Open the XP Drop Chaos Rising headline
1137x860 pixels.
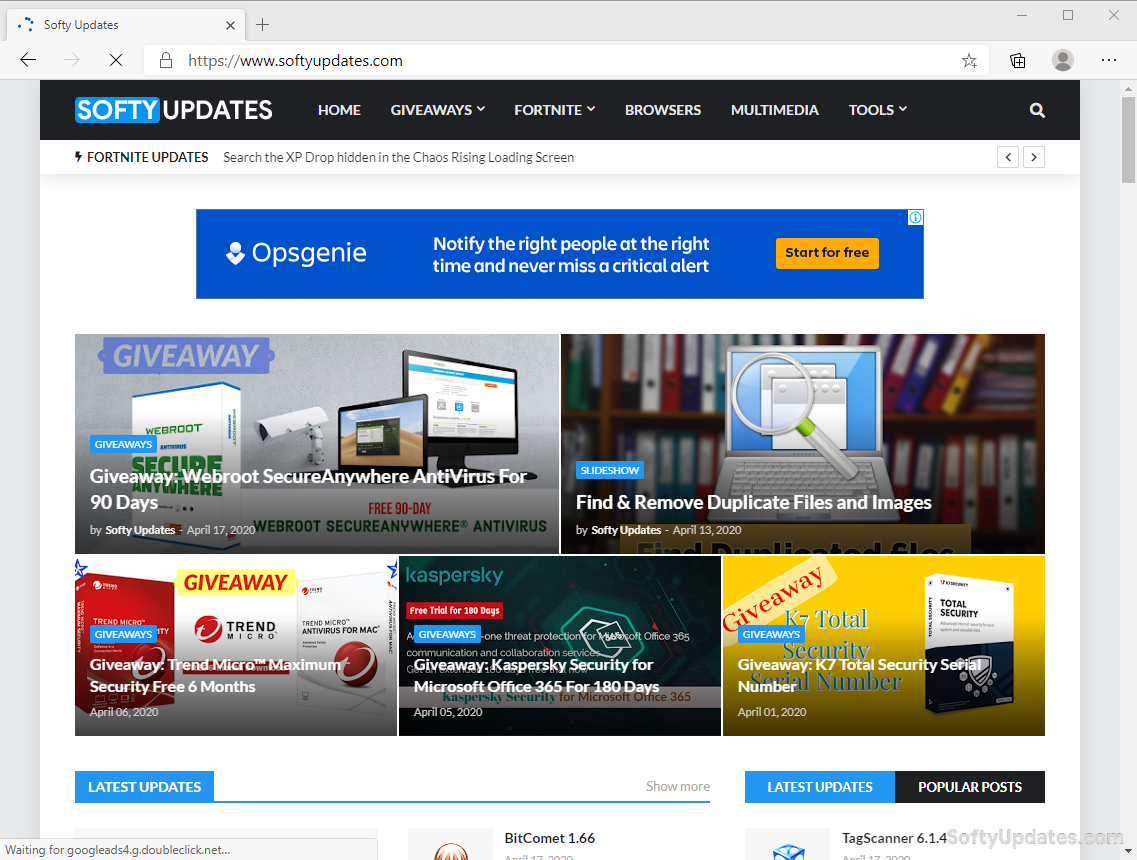(398, 157)
